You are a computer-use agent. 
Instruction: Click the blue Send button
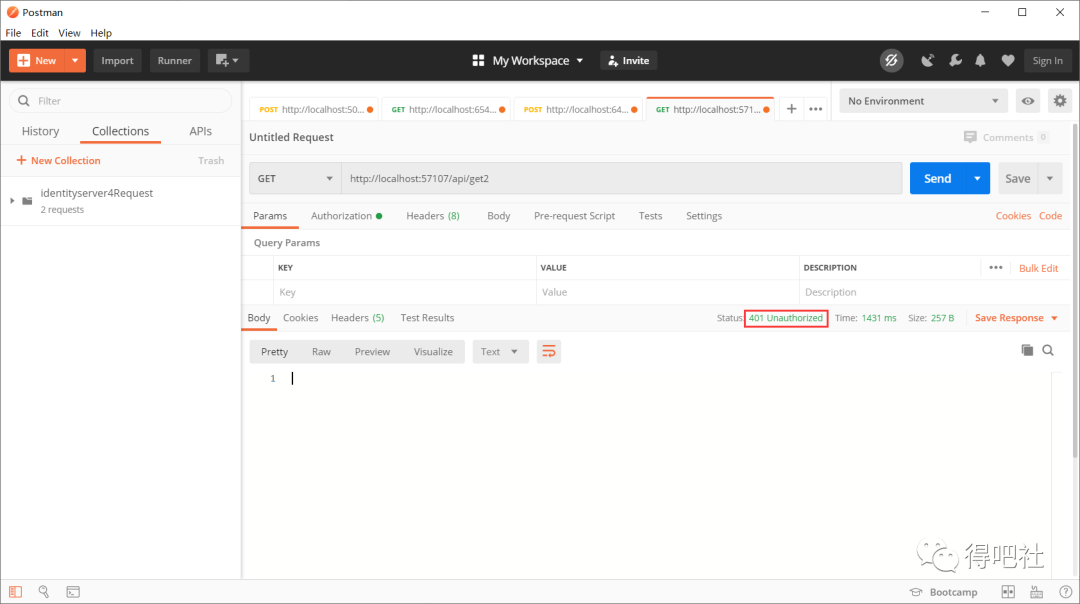click(937, 178)
